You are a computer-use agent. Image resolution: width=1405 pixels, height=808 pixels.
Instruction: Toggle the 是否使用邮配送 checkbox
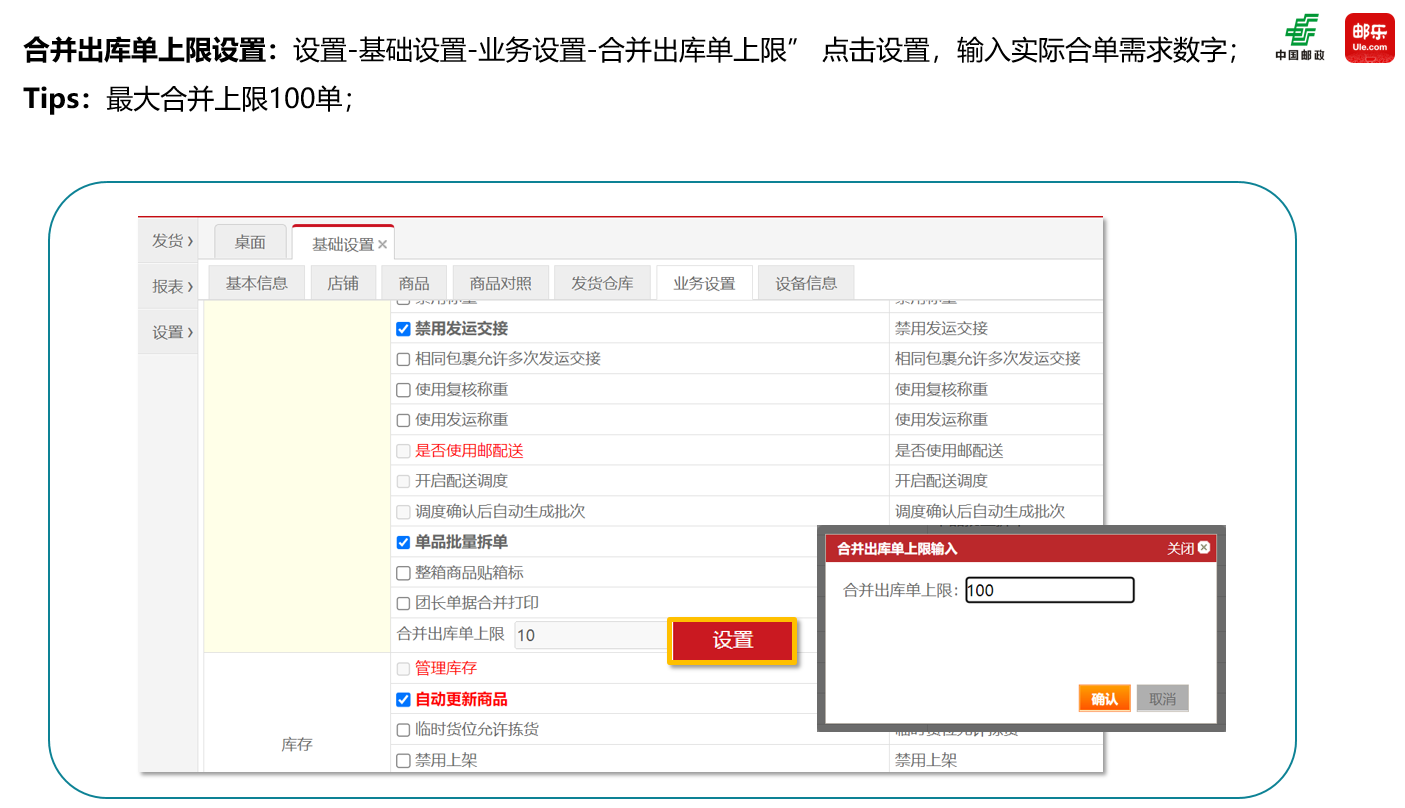tap(404, 451)
